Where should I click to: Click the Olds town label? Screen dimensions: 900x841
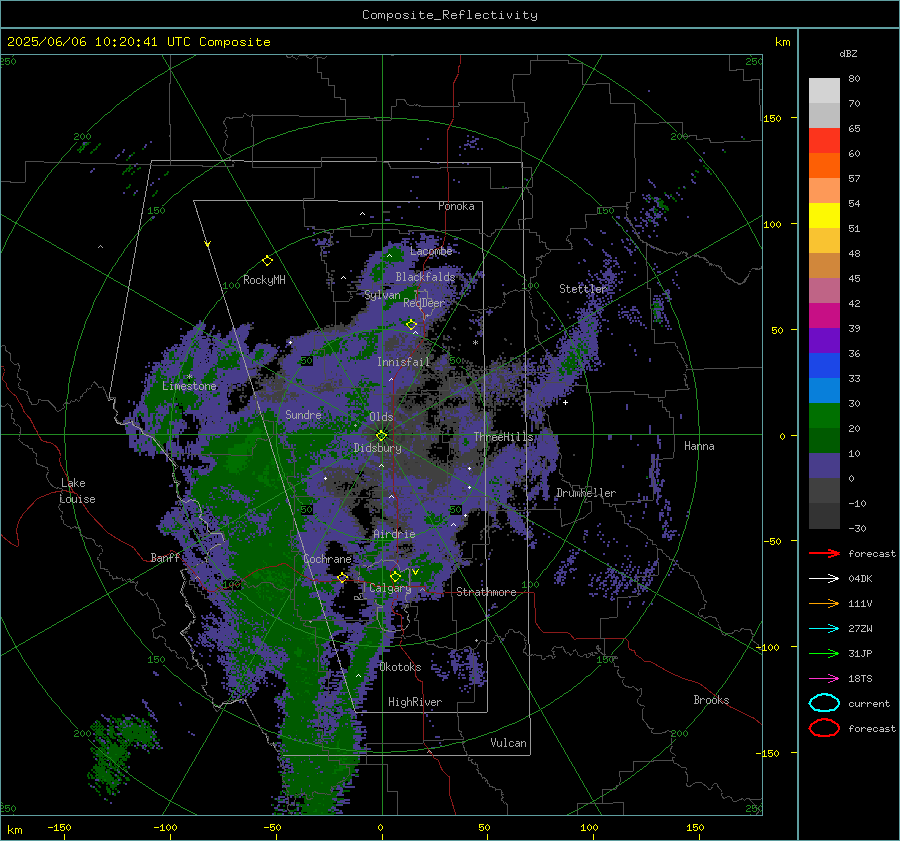point(381,417)
